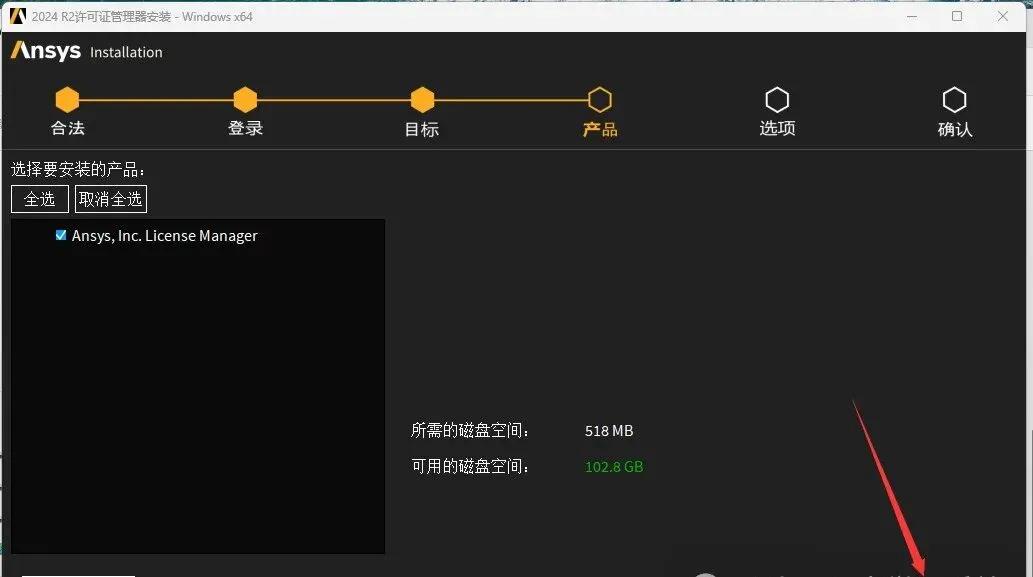
Task: Click the 合法 step label
Action: (x=68, y=128)
